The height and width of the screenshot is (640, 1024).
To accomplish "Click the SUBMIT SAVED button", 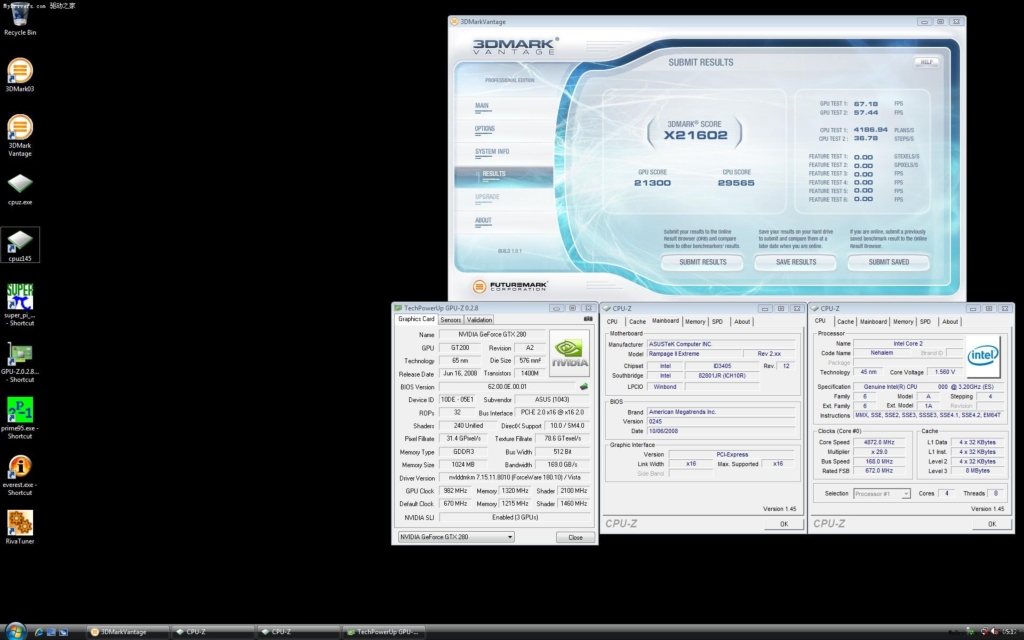I will tap(889, 262).
